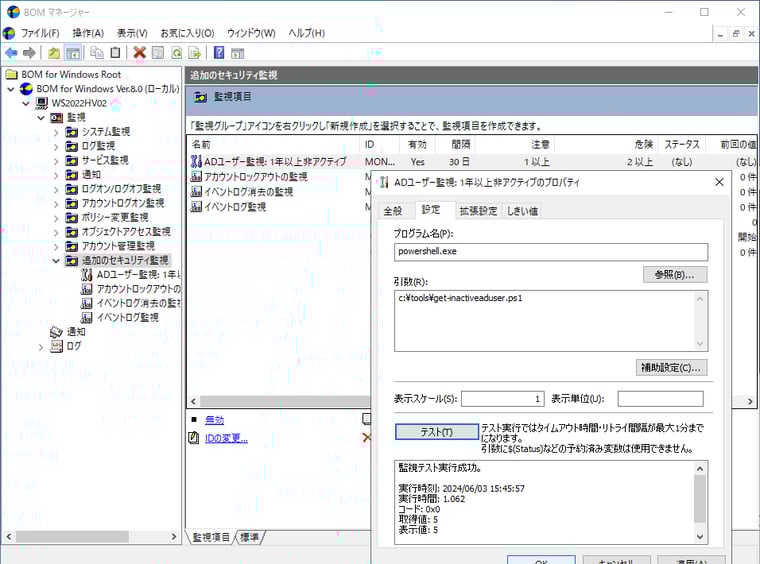The height and width of the screenshot is (564, 760).
Task: Open the ファイル(F) menu
Action: point(40,33)
